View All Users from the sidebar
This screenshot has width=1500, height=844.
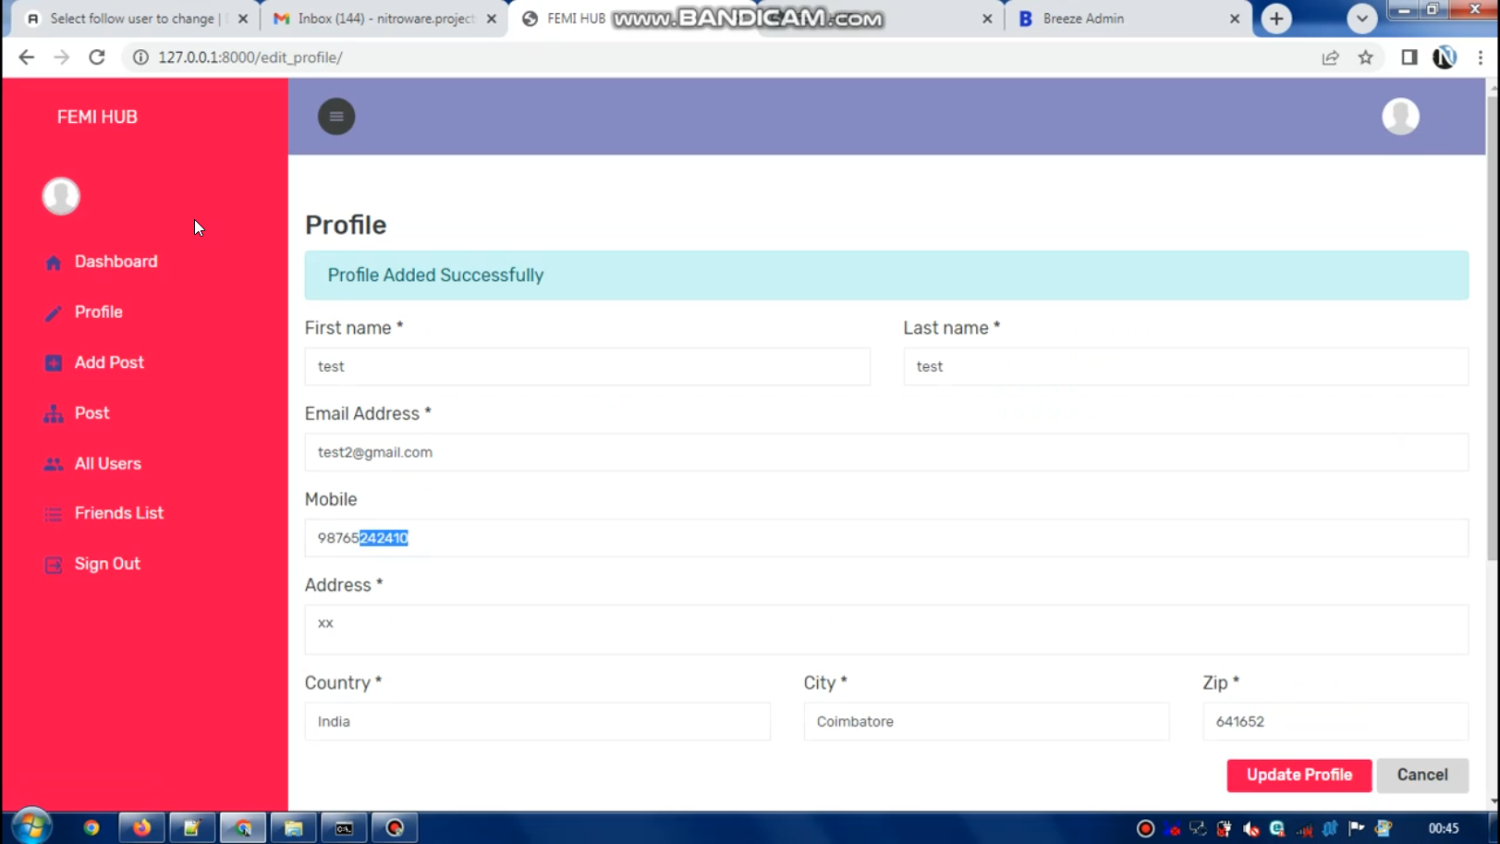pyautogui.click(x=107, y=464)
